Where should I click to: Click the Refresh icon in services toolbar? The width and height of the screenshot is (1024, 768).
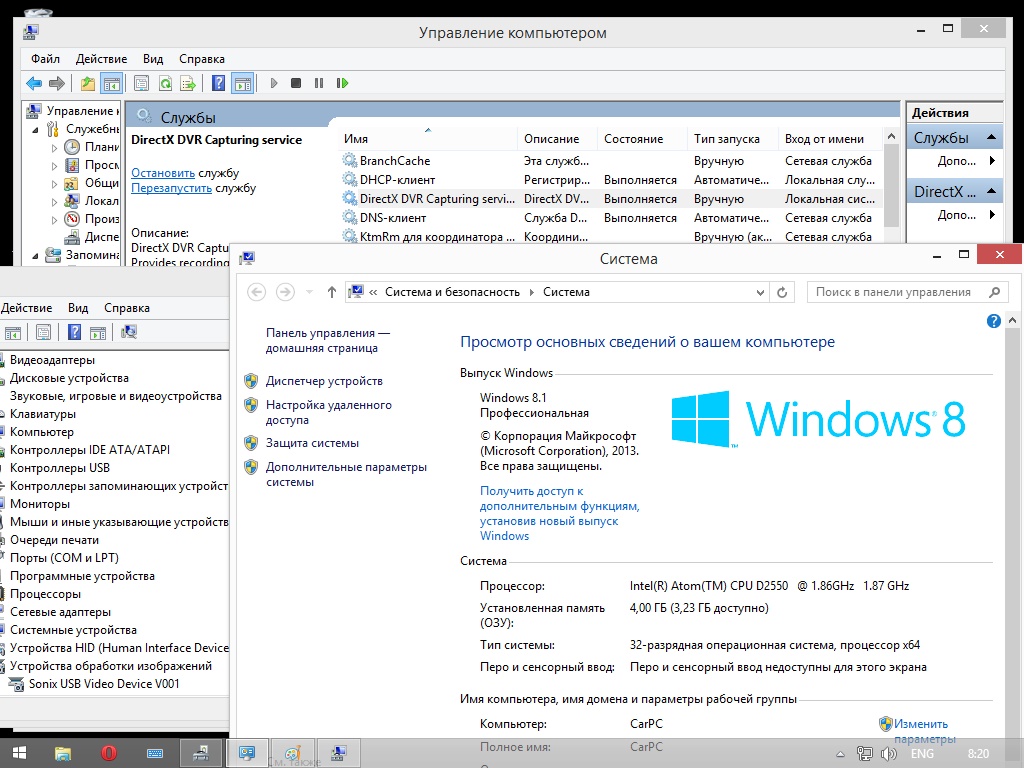coord(164,84)
